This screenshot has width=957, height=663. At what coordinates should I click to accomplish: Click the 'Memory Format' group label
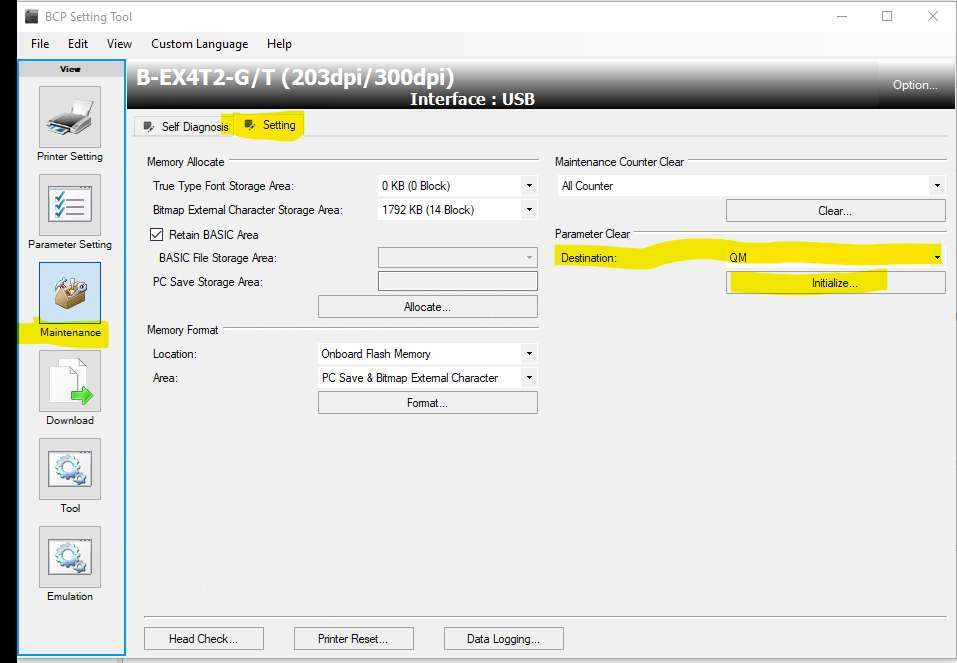(x=182, y=330)
